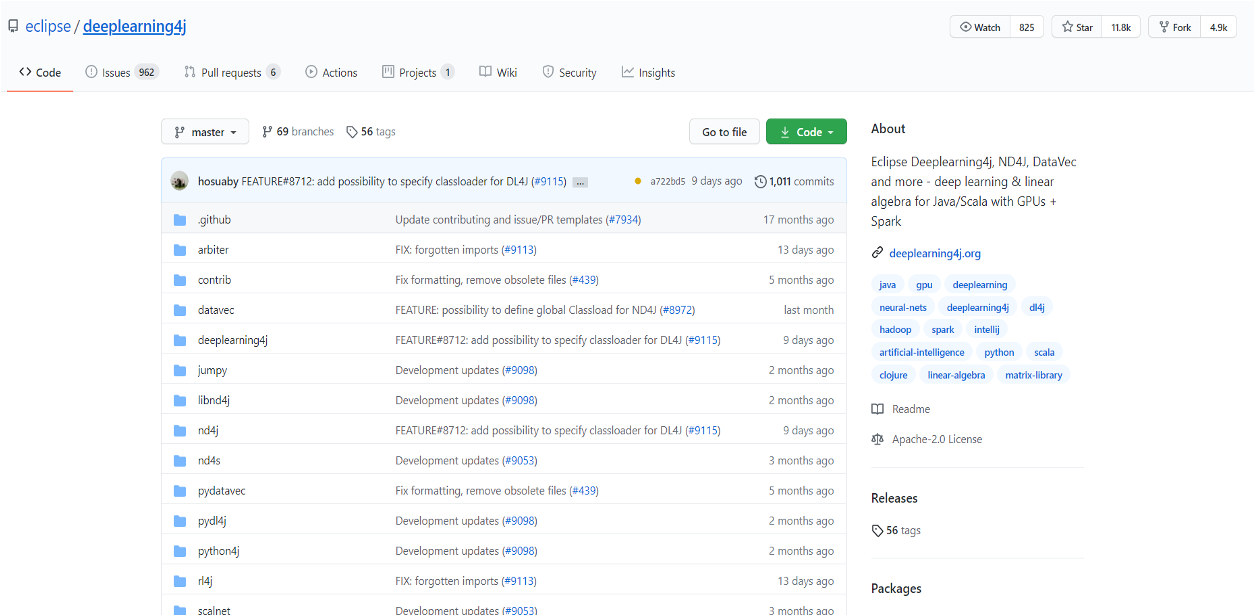Open the Issues tab
This screenshot has height=616, width=1254.
coord(121,73)
